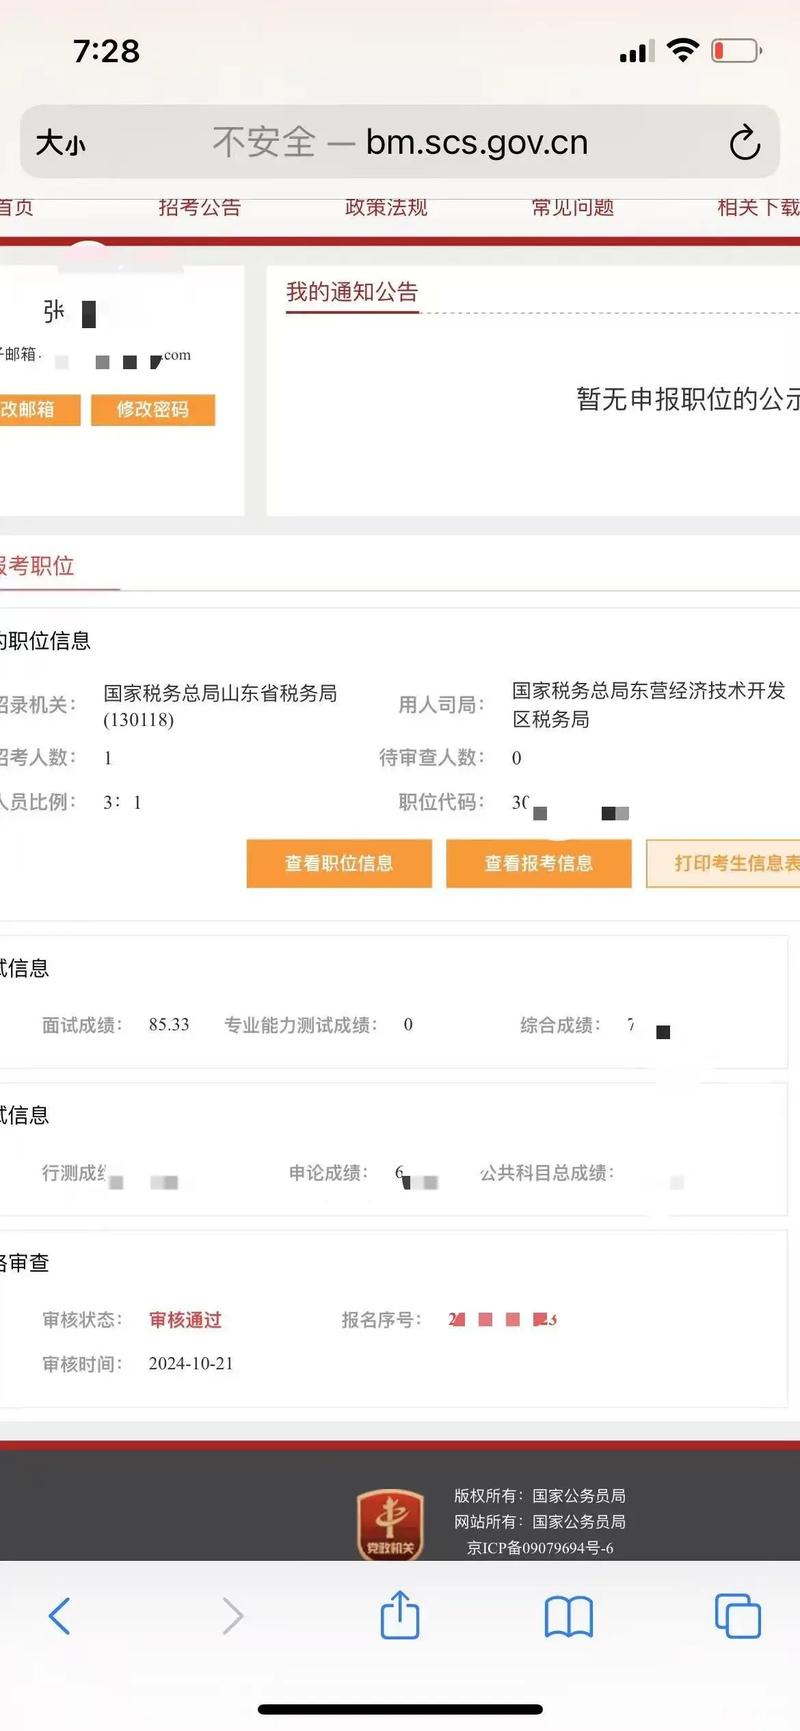Click the interview score 85.33

169,1025
